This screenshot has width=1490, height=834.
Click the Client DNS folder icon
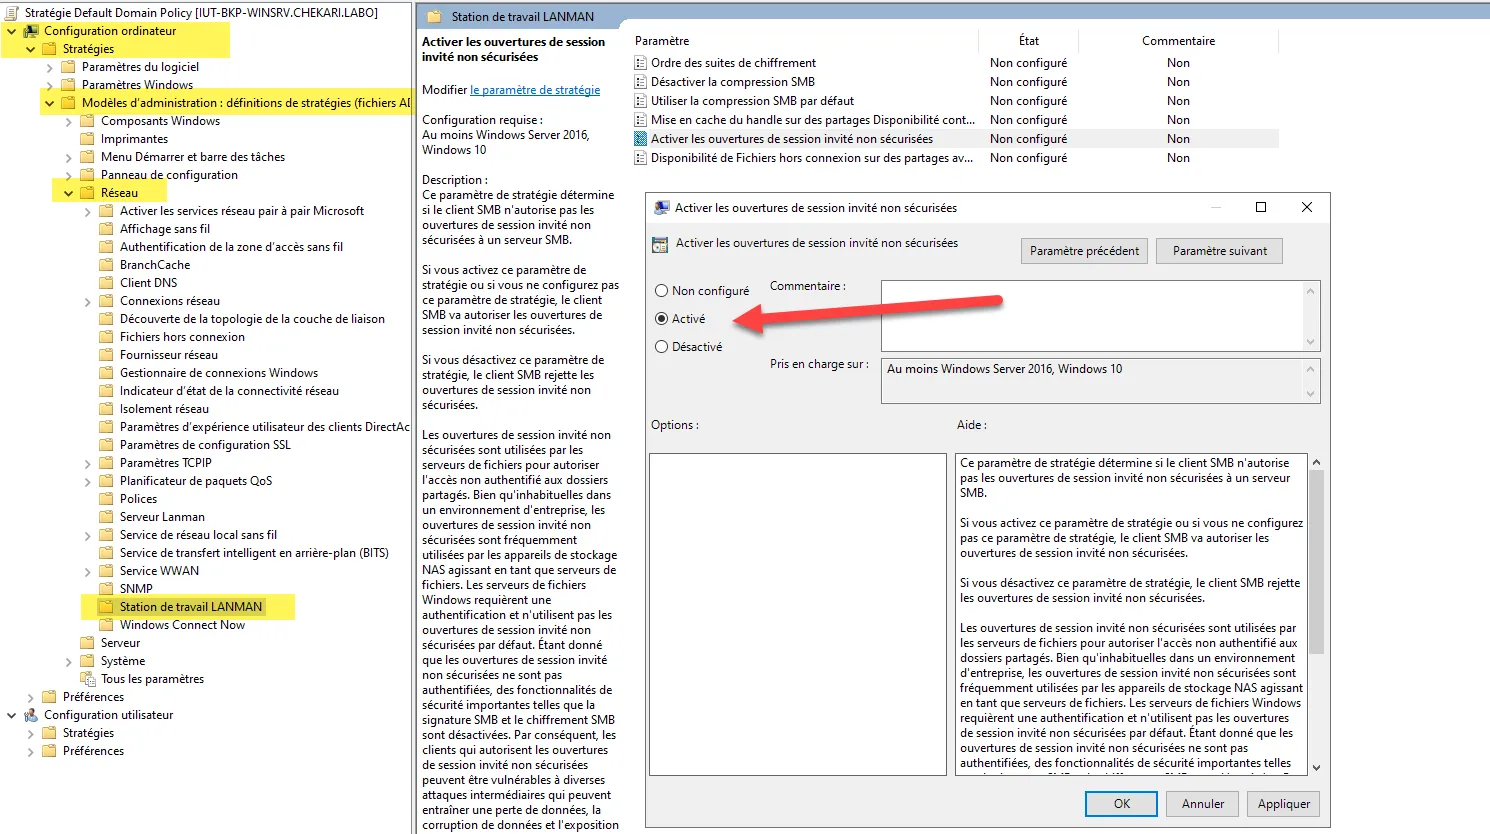click(107, 283)
